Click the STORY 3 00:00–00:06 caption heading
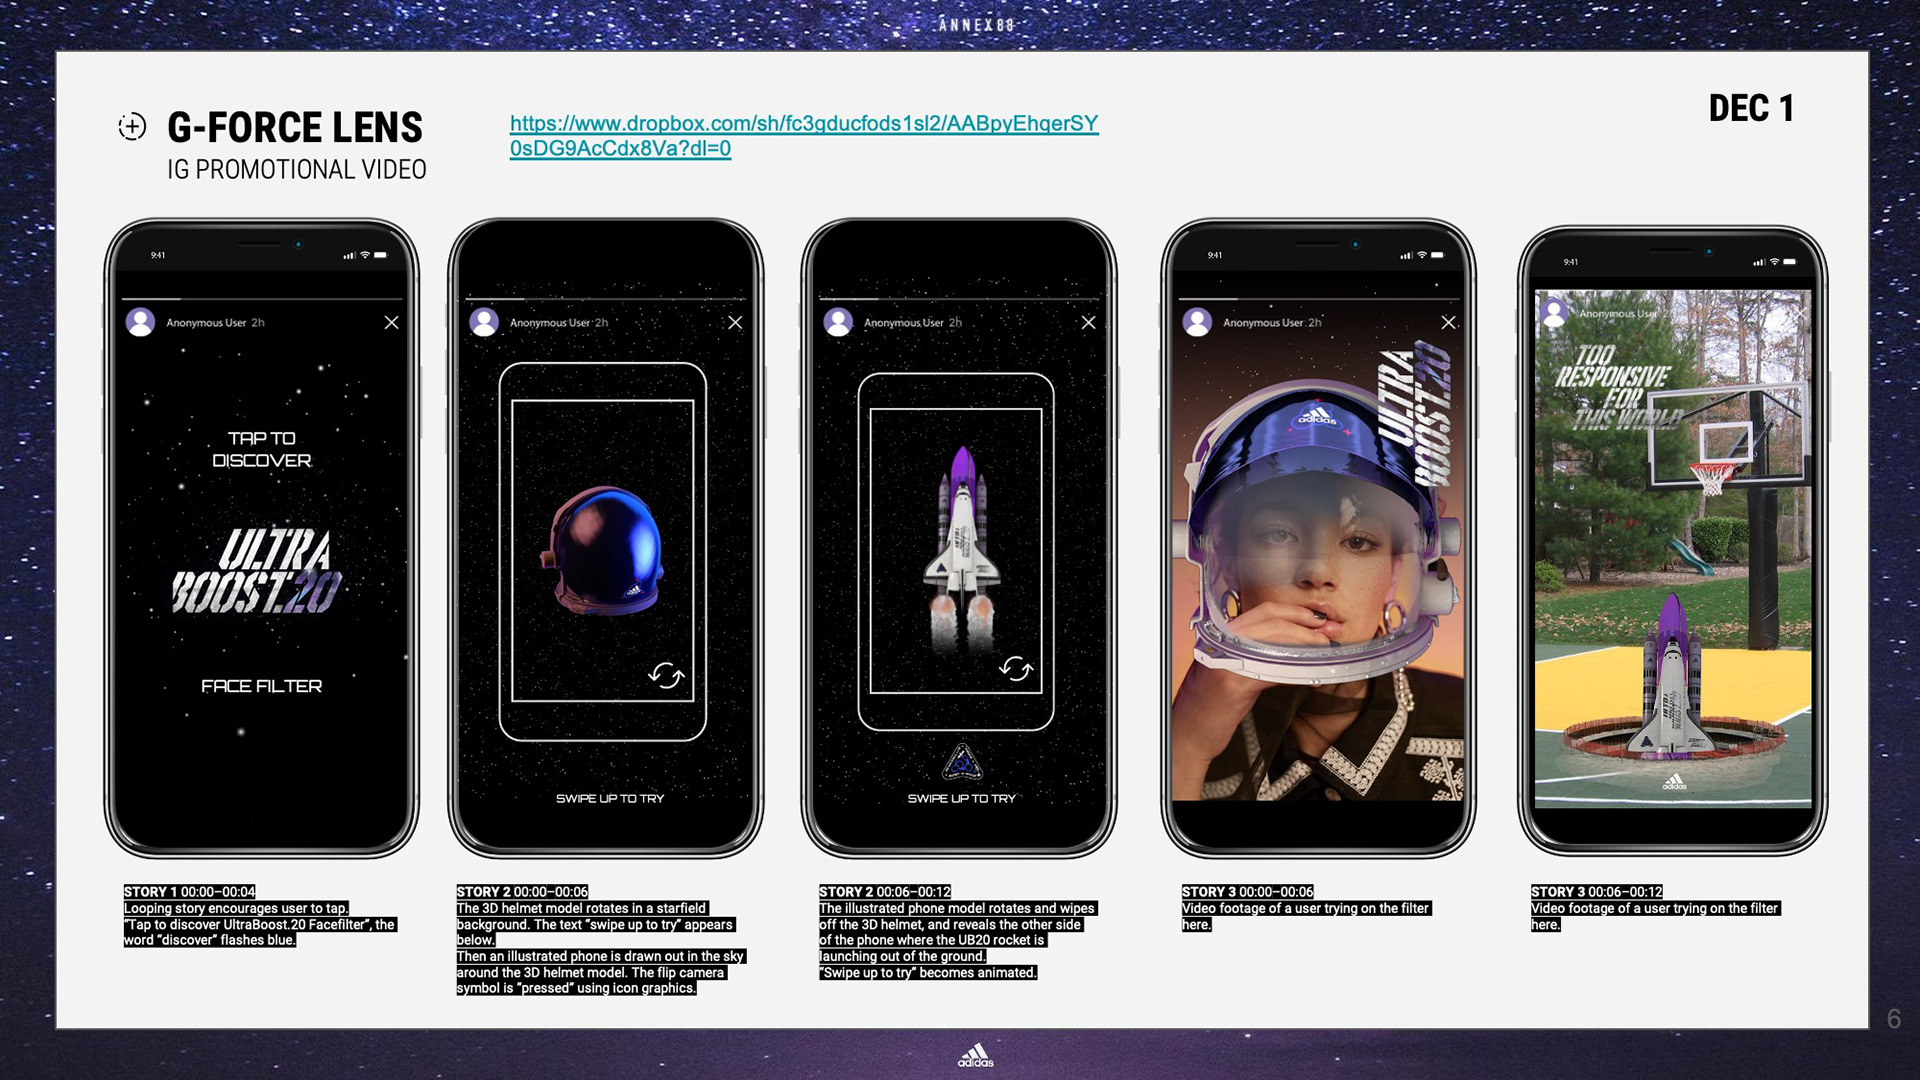This screenshot has height=1080, width=1920. (1248, 891)
